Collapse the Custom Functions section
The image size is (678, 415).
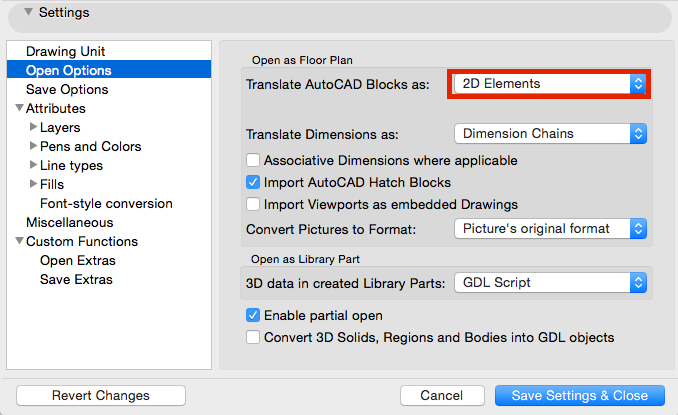(19, 241)
